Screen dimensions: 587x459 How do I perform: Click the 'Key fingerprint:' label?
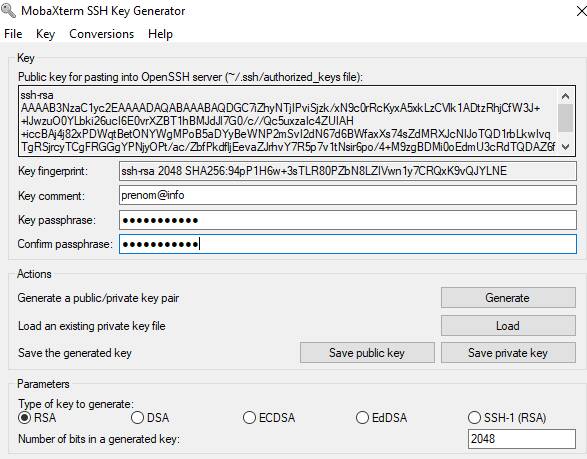[x=53, y=171]
